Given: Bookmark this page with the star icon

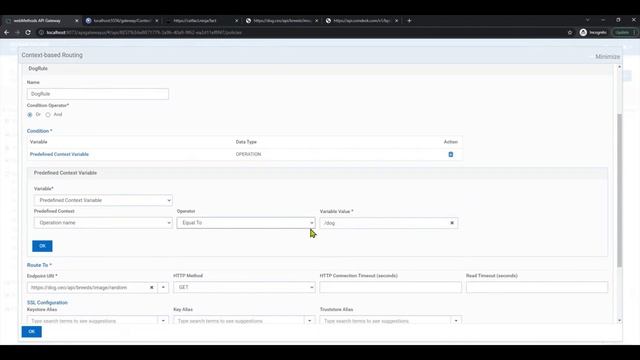Looking at the screenshot, I should 570,32.
